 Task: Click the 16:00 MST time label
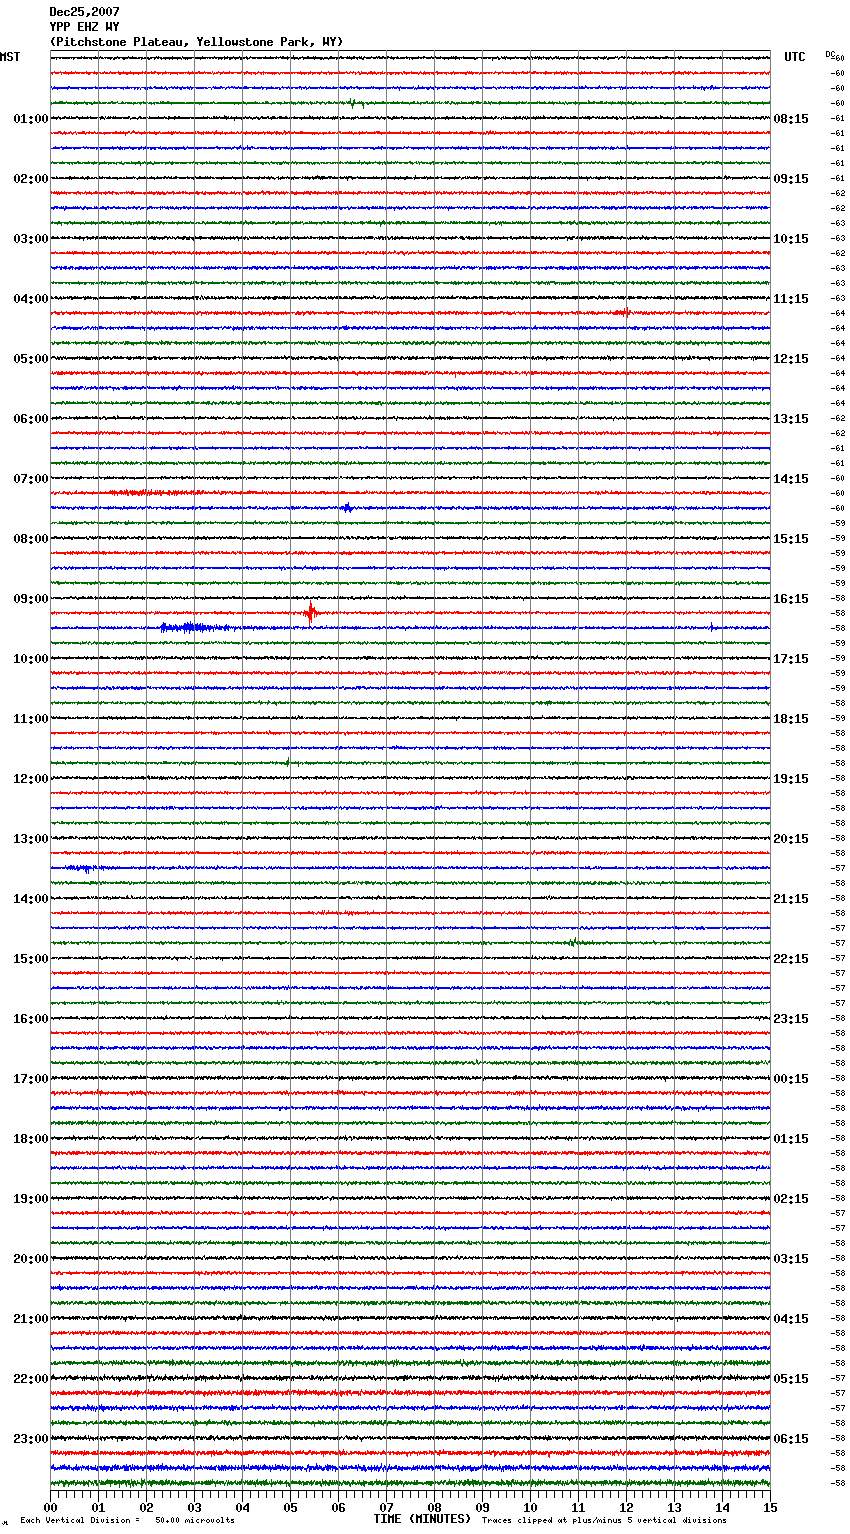31,1019
